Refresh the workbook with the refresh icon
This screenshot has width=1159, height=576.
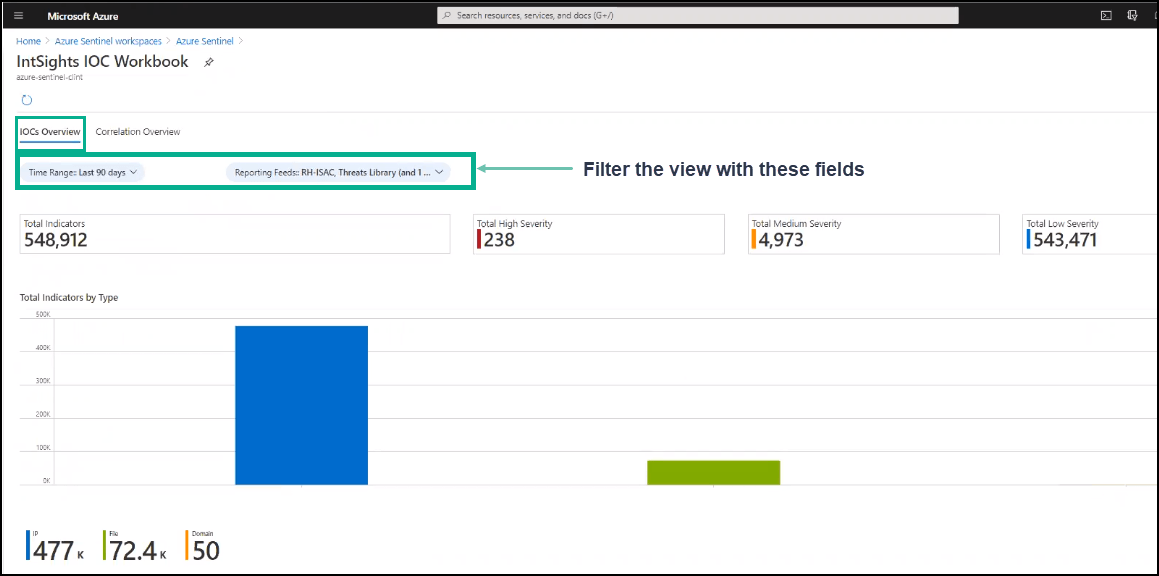pos(27,100)
